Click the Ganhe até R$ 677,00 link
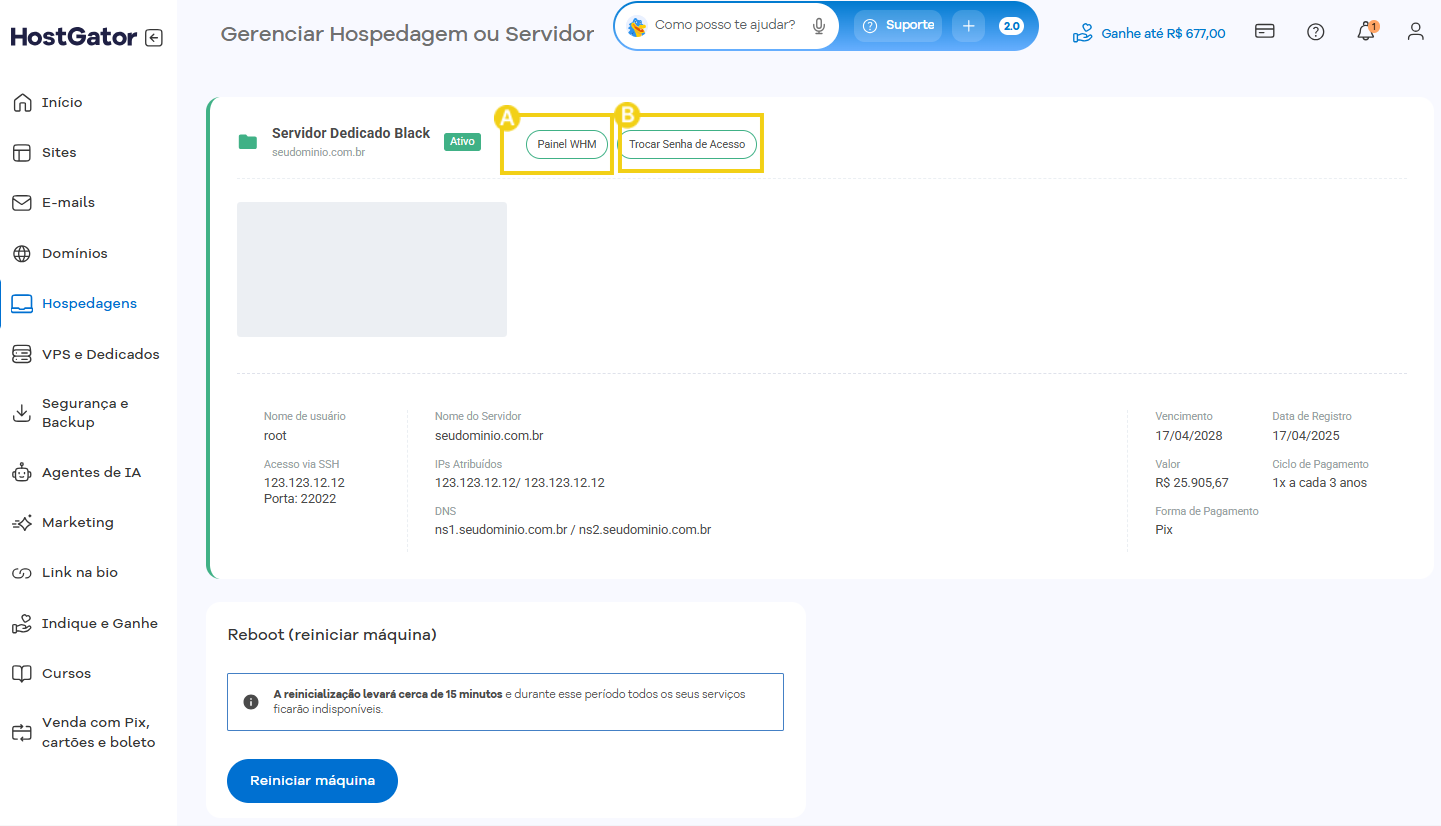The height and width of the screenshot is (826, 1441). coord(1149,33)
